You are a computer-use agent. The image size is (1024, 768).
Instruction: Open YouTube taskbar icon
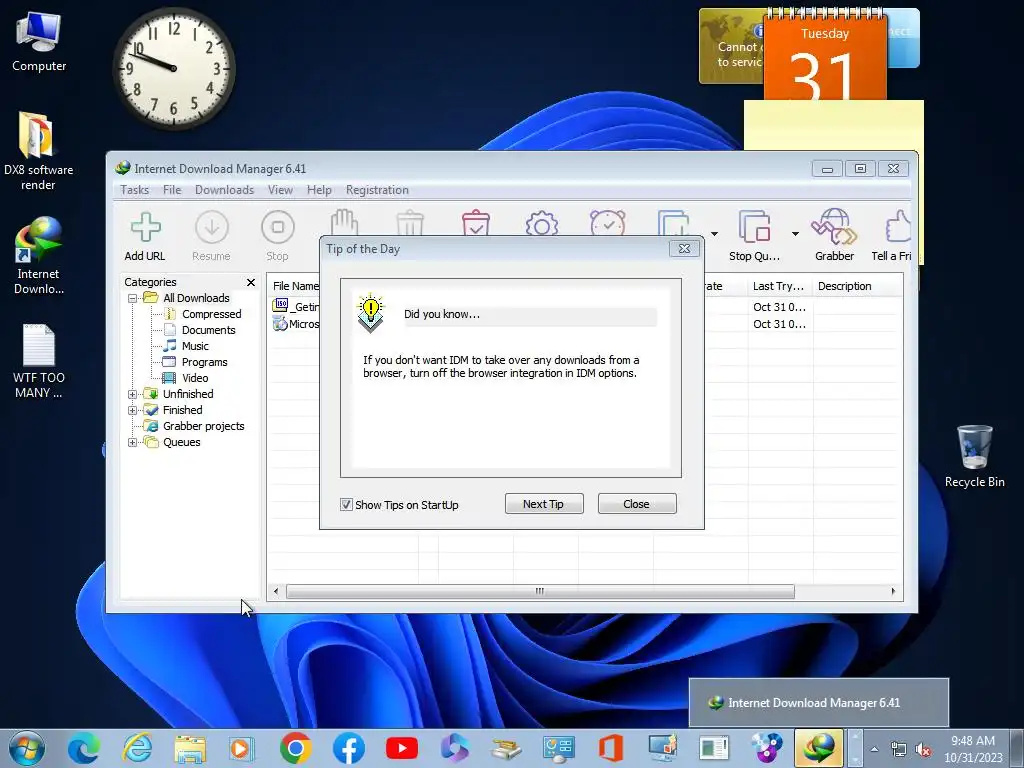click(x=402, y=748)
